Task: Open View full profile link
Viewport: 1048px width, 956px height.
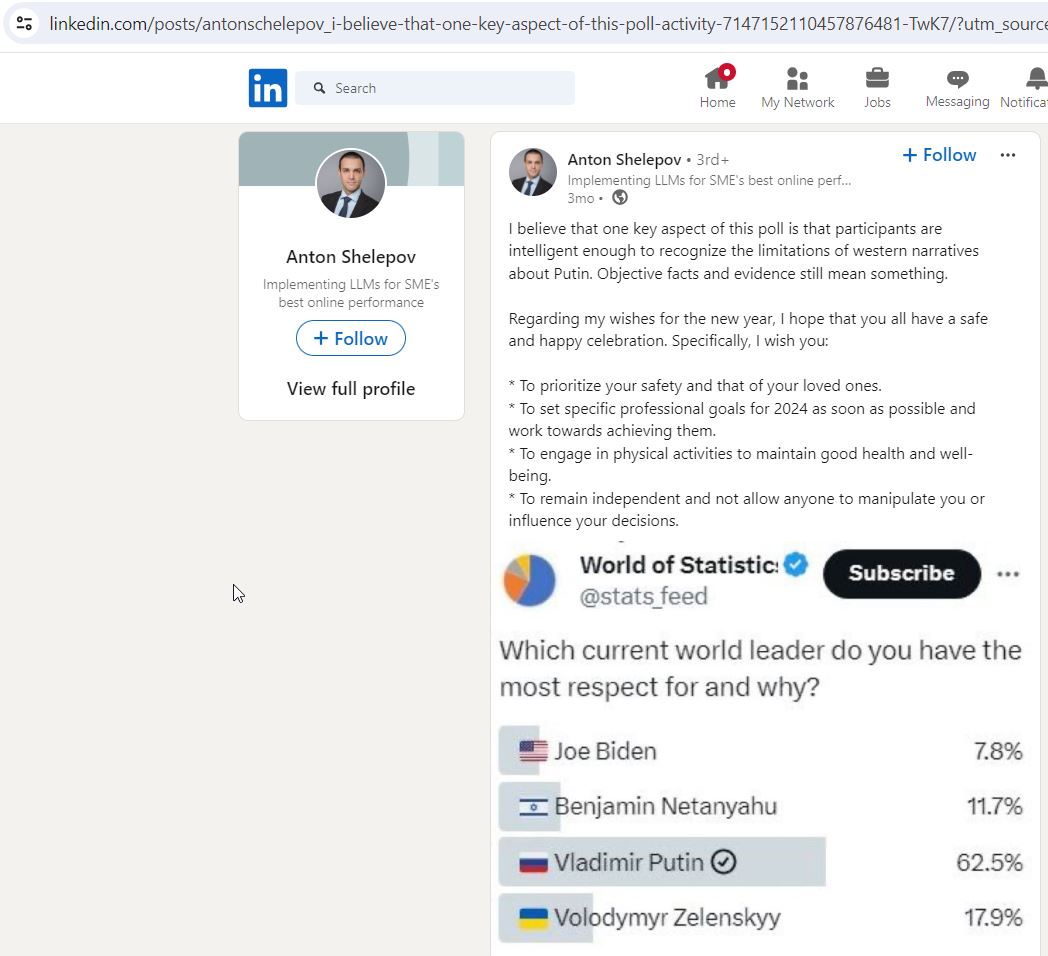Action: [x=351, y=389]
